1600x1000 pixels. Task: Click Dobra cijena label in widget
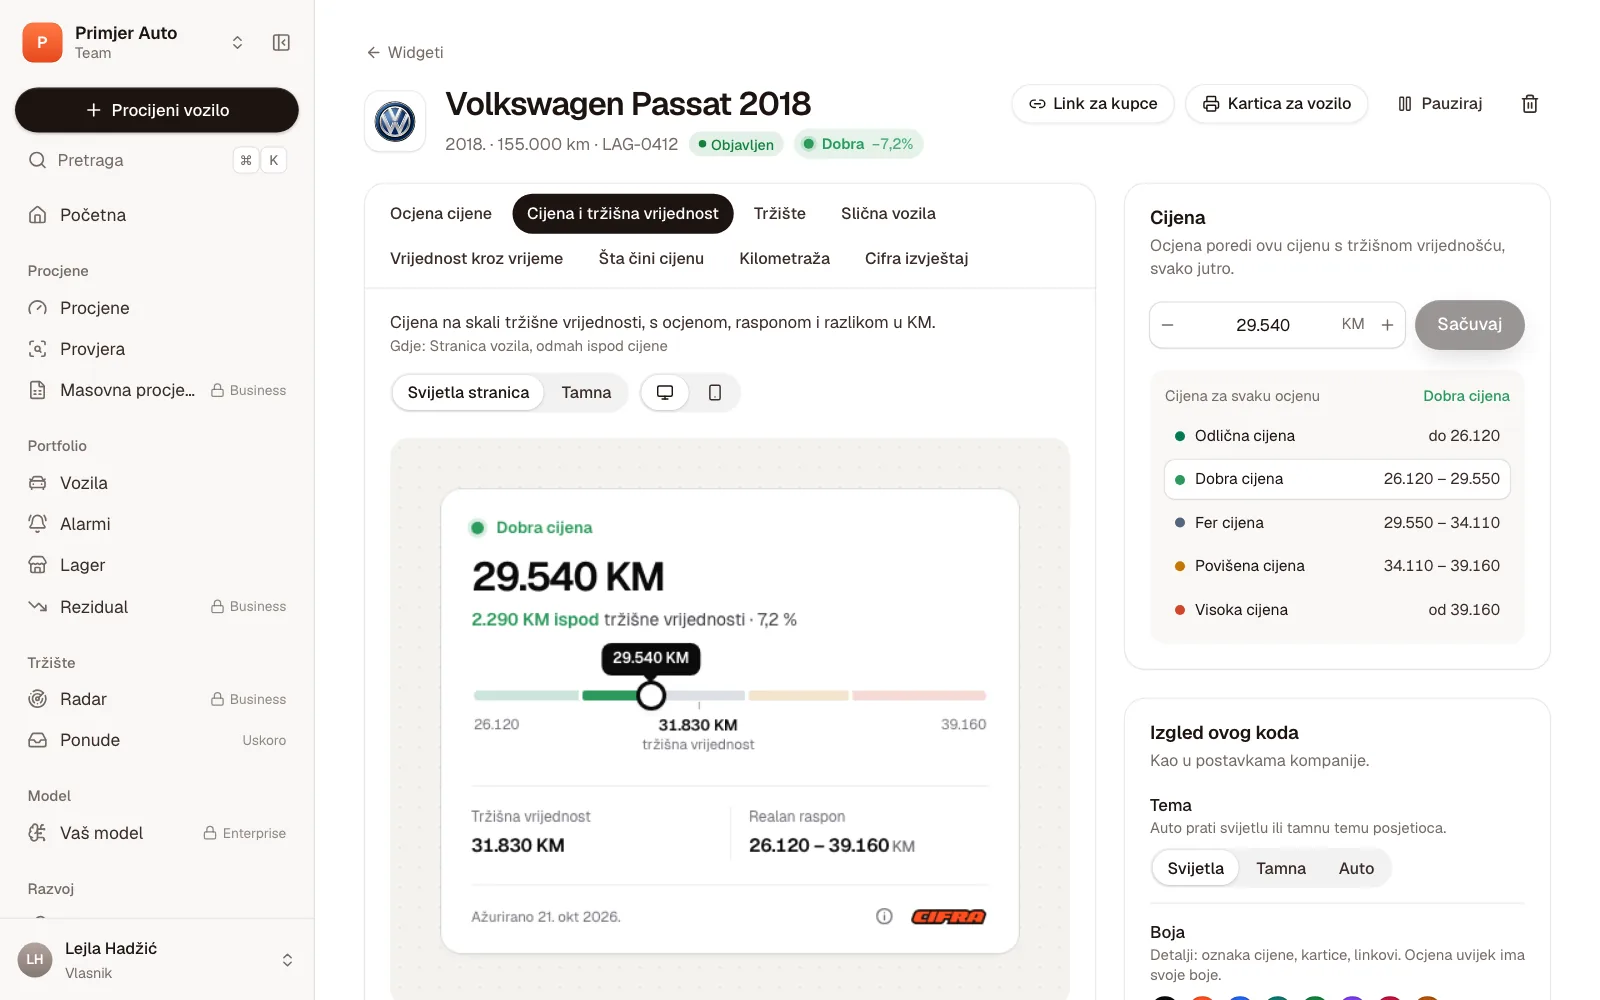[544, 528]
